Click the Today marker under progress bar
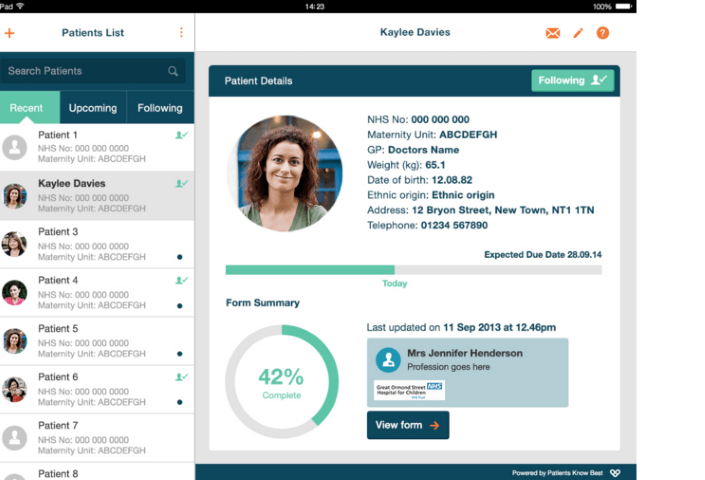The image size is (705, 480). (x=395, y=284)
